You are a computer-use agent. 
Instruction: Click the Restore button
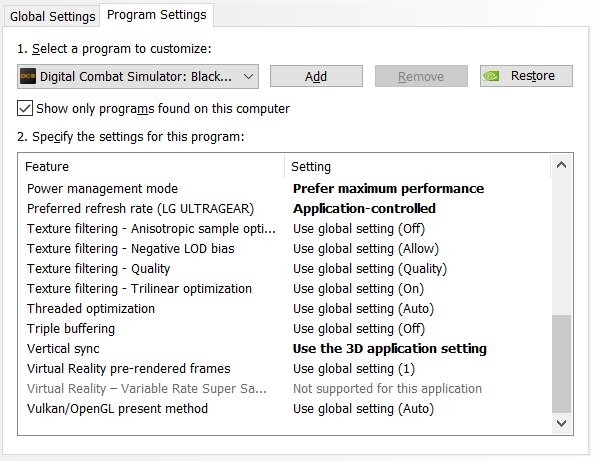click(x=526, y=76)
